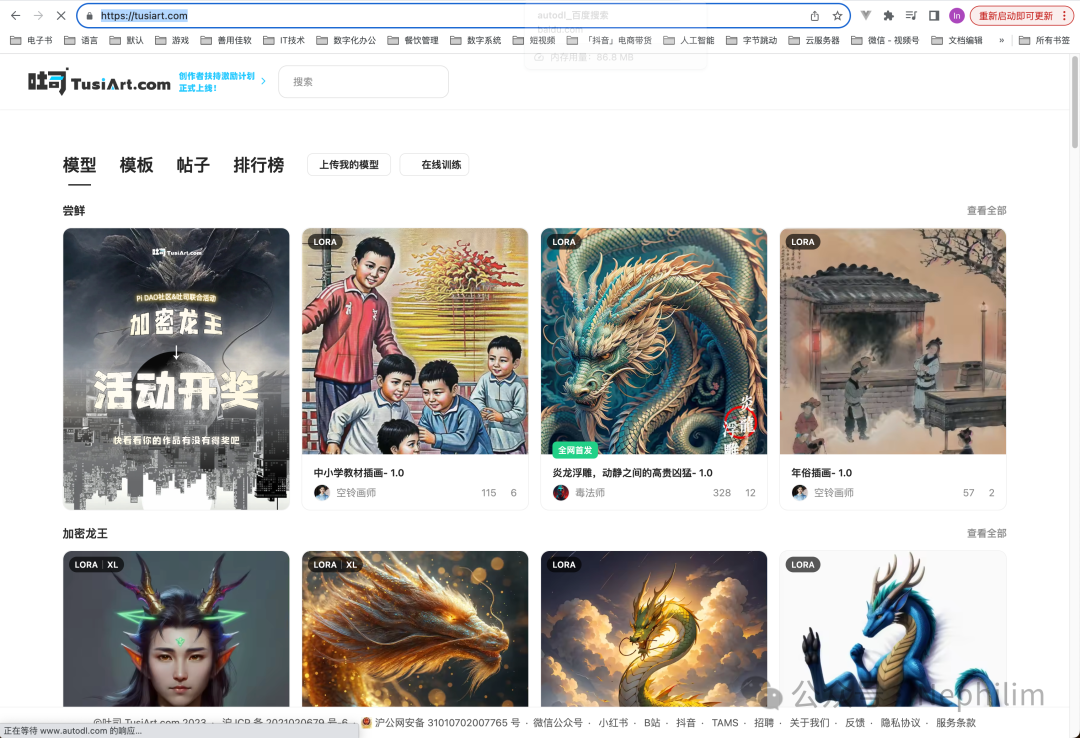The width and height of the screenshot is (1080, 738).
Task: Click the V-shaped extension icon
Action: click(x=866, y=15)
